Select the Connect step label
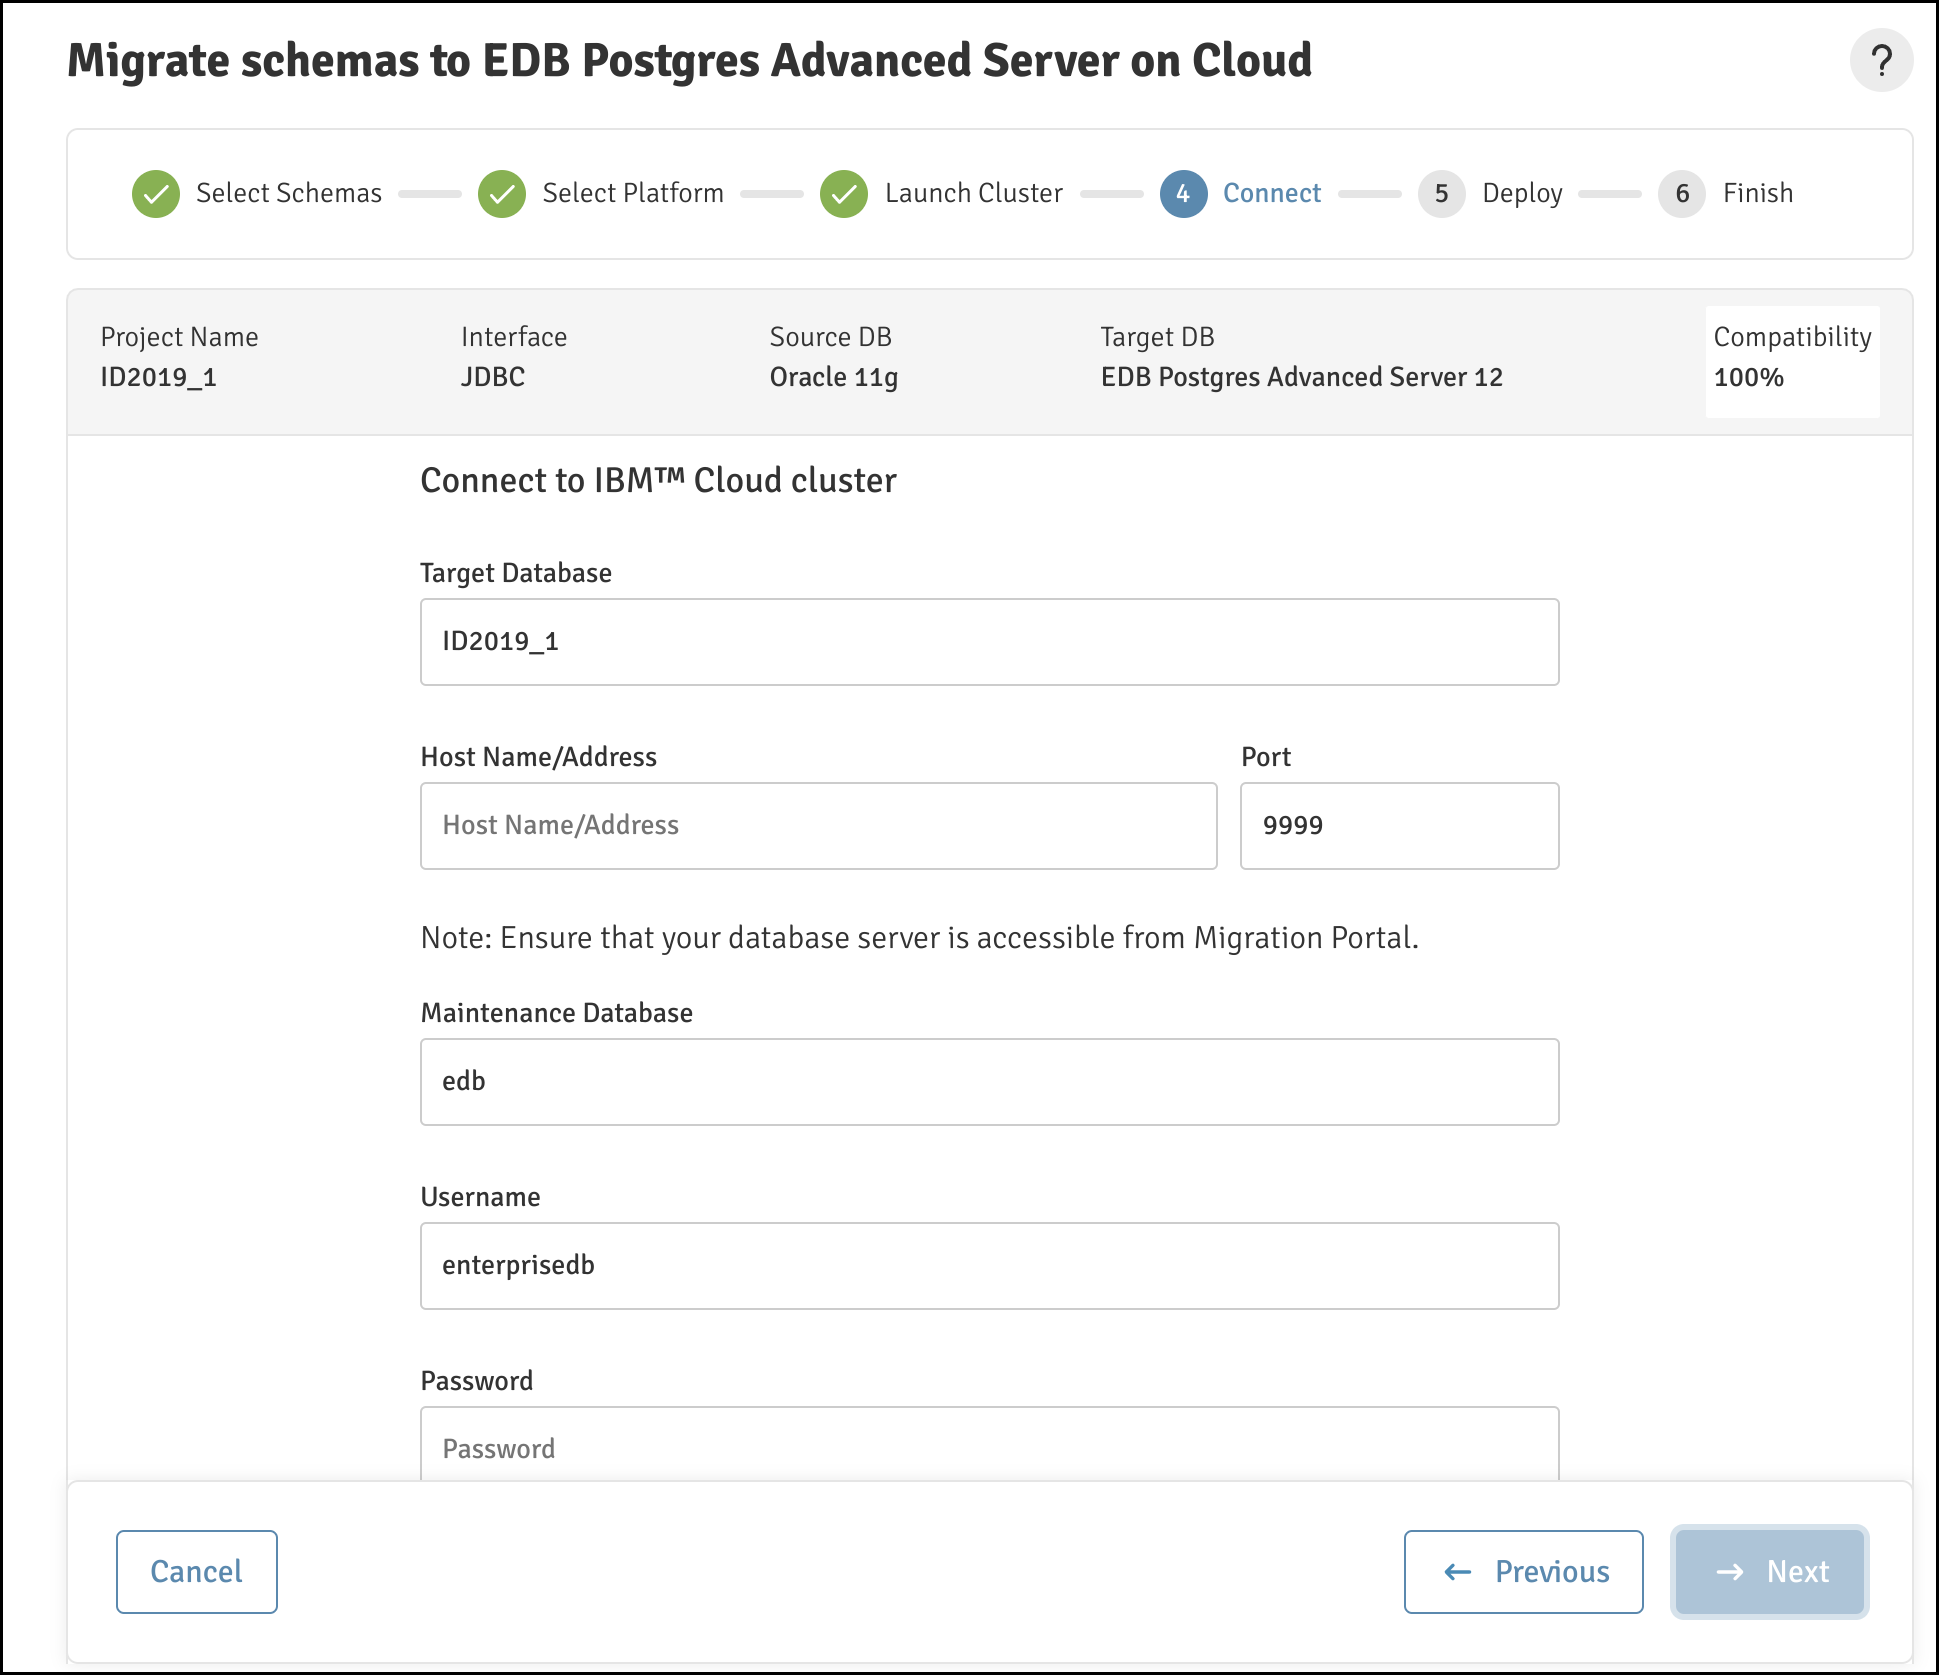 (x=1272, y=193)
